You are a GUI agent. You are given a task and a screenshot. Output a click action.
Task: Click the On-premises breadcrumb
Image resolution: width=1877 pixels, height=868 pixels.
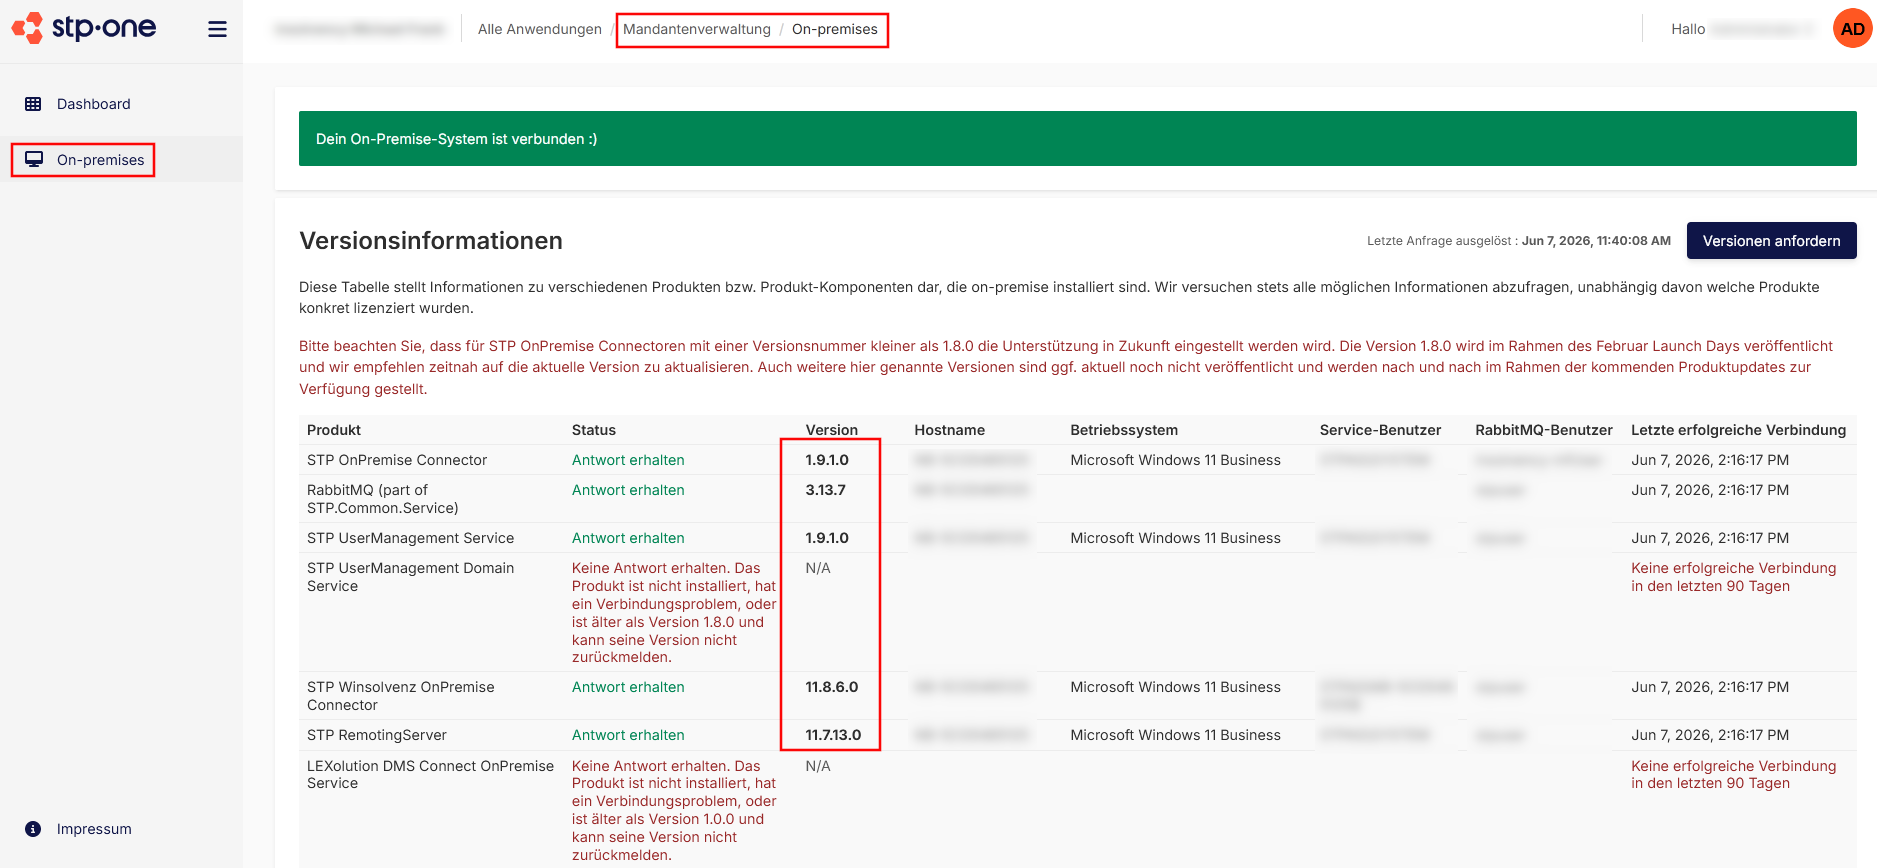point(835,29)
